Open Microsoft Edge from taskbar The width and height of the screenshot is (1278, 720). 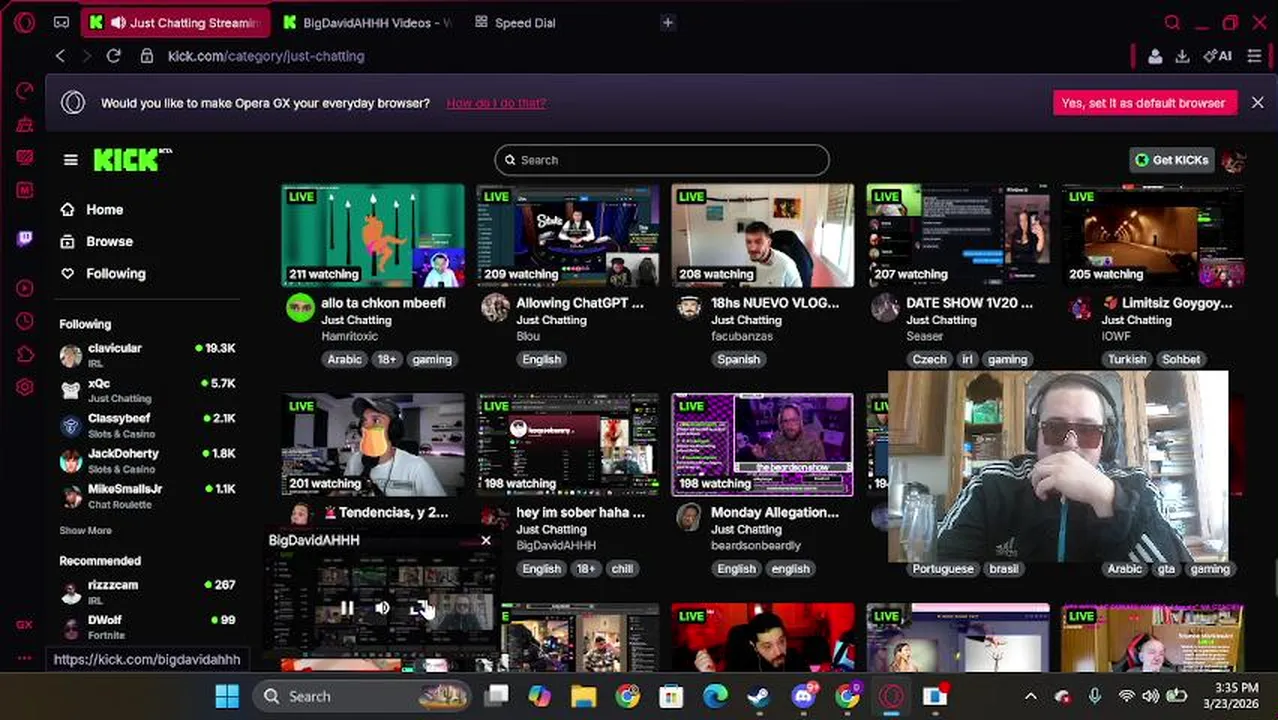pyautogui.click(x=715, y=696)
